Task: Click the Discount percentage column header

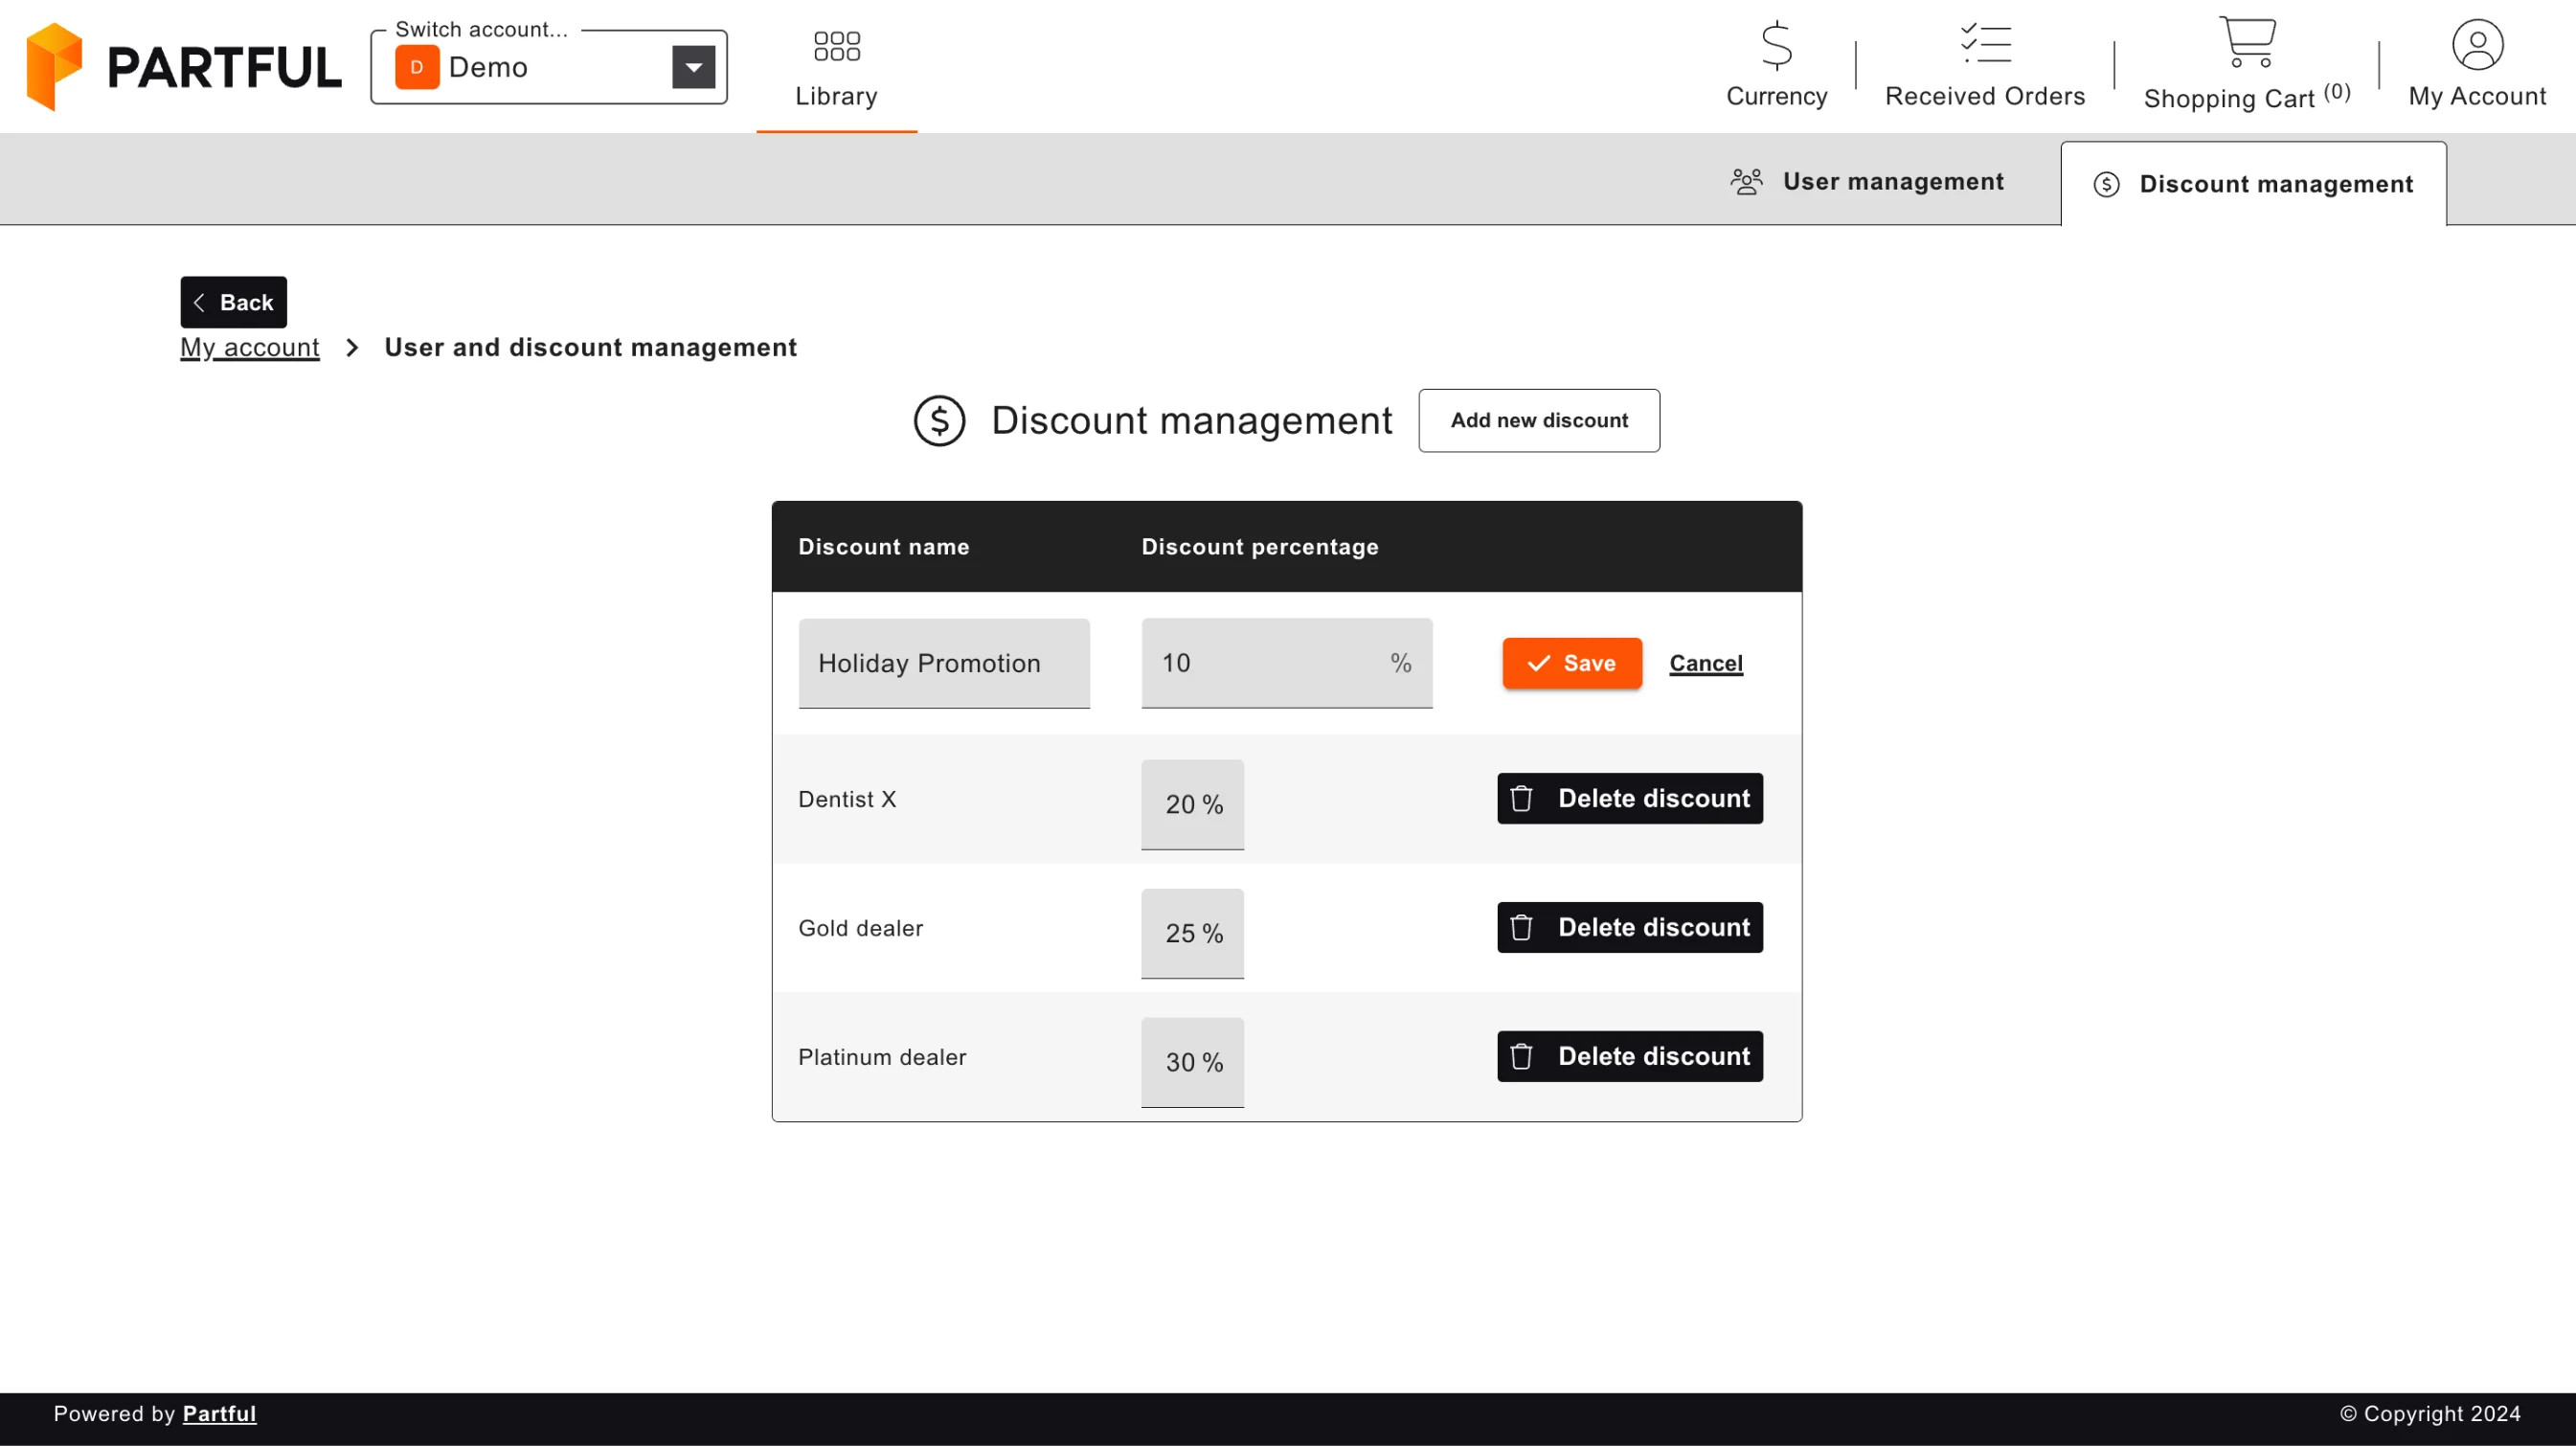Action: pos(1260,547)
